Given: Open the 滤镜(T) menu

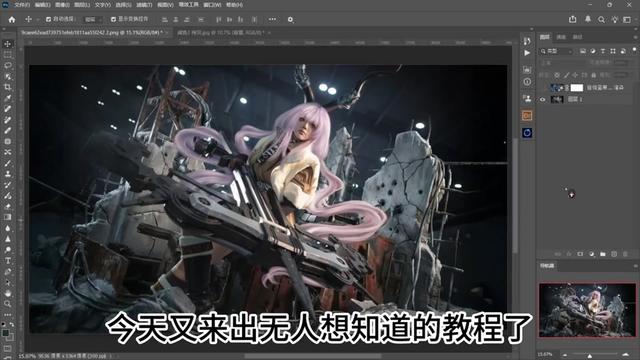Looking at the screenshot, I should 144,5.
